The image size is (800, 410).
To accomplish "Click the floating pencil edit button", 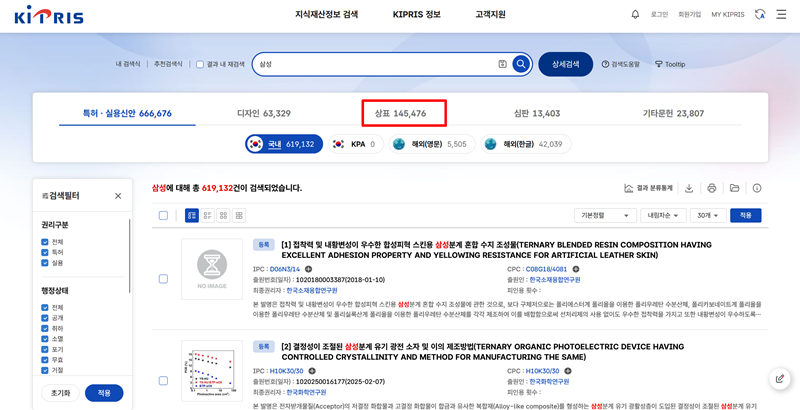I will pyautogui.click(x=779, y=378).
